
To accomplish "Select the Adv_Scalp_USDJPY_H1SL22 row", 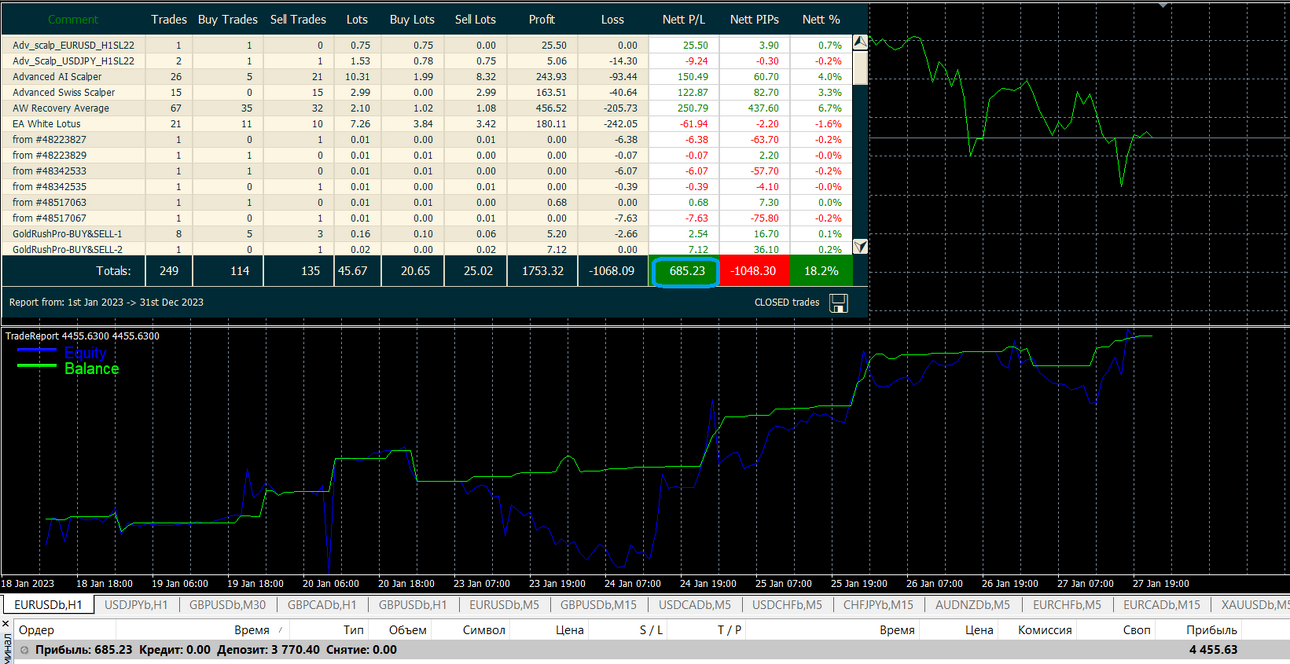I will pos(427,61).
